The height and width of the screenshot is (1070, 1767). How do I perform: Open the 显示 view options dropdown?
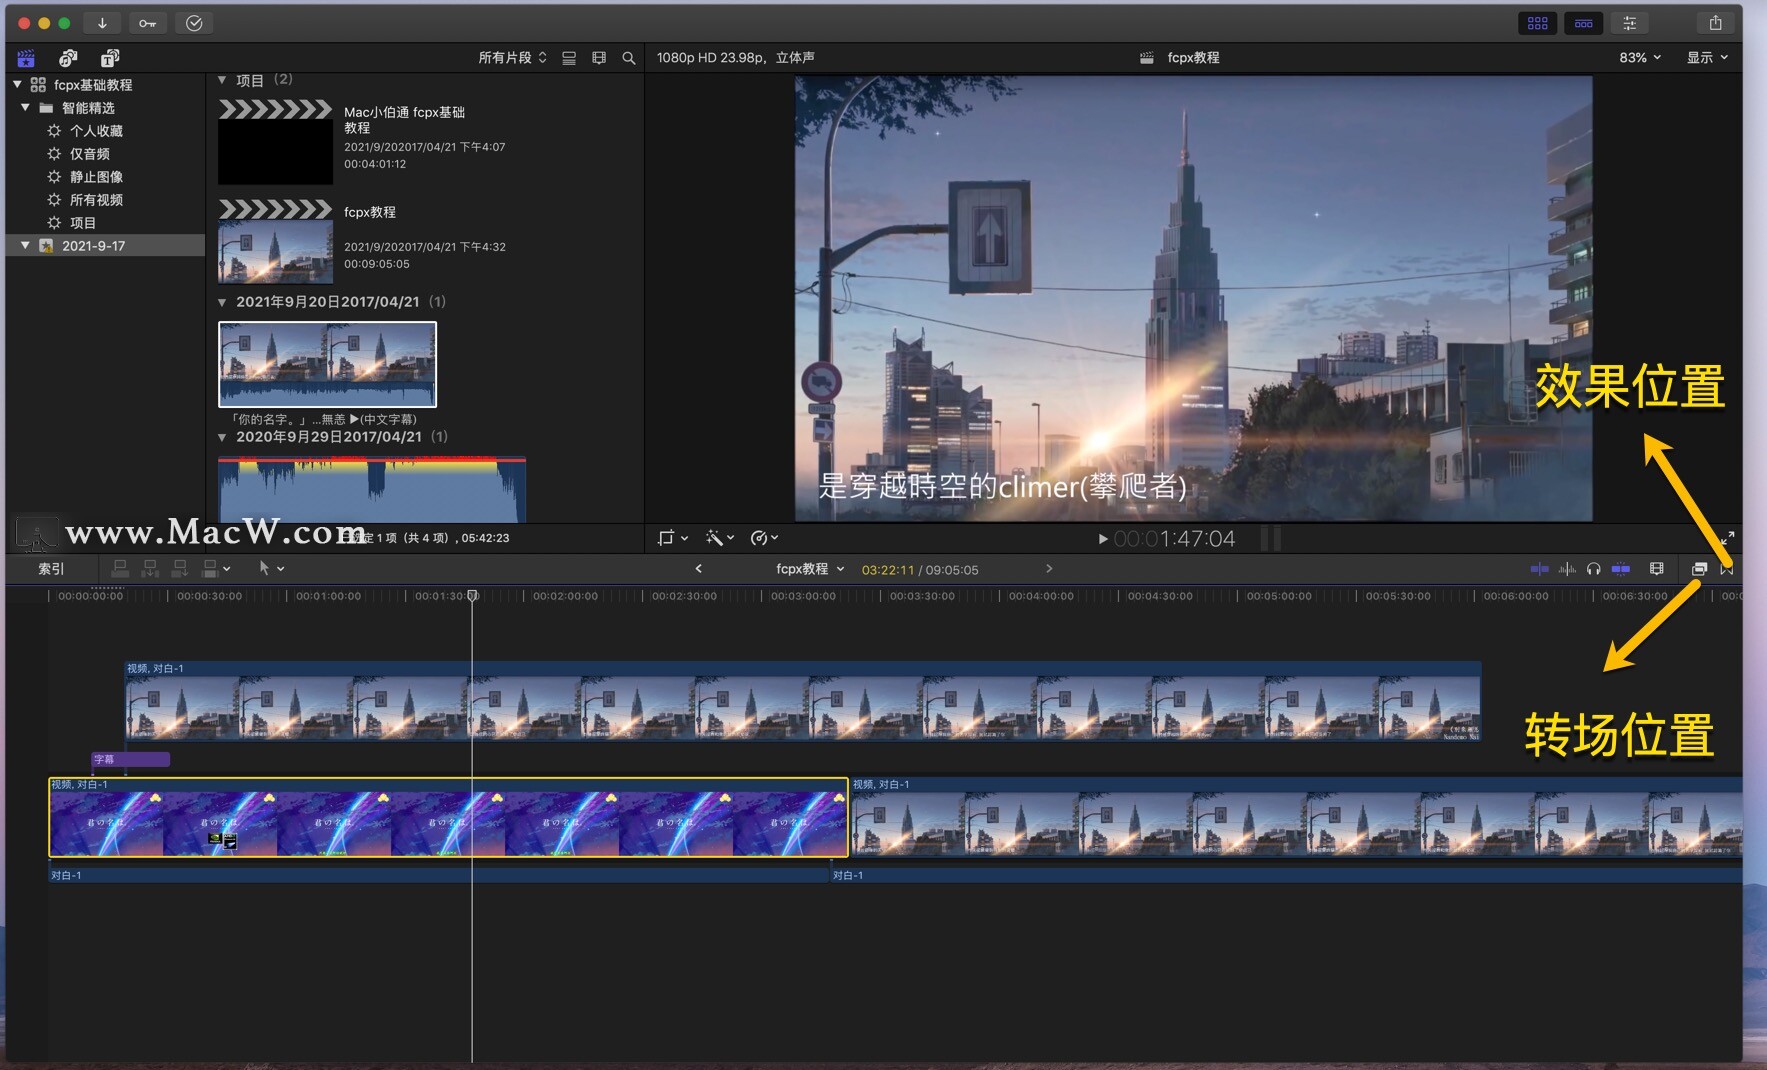[1707, 58]
